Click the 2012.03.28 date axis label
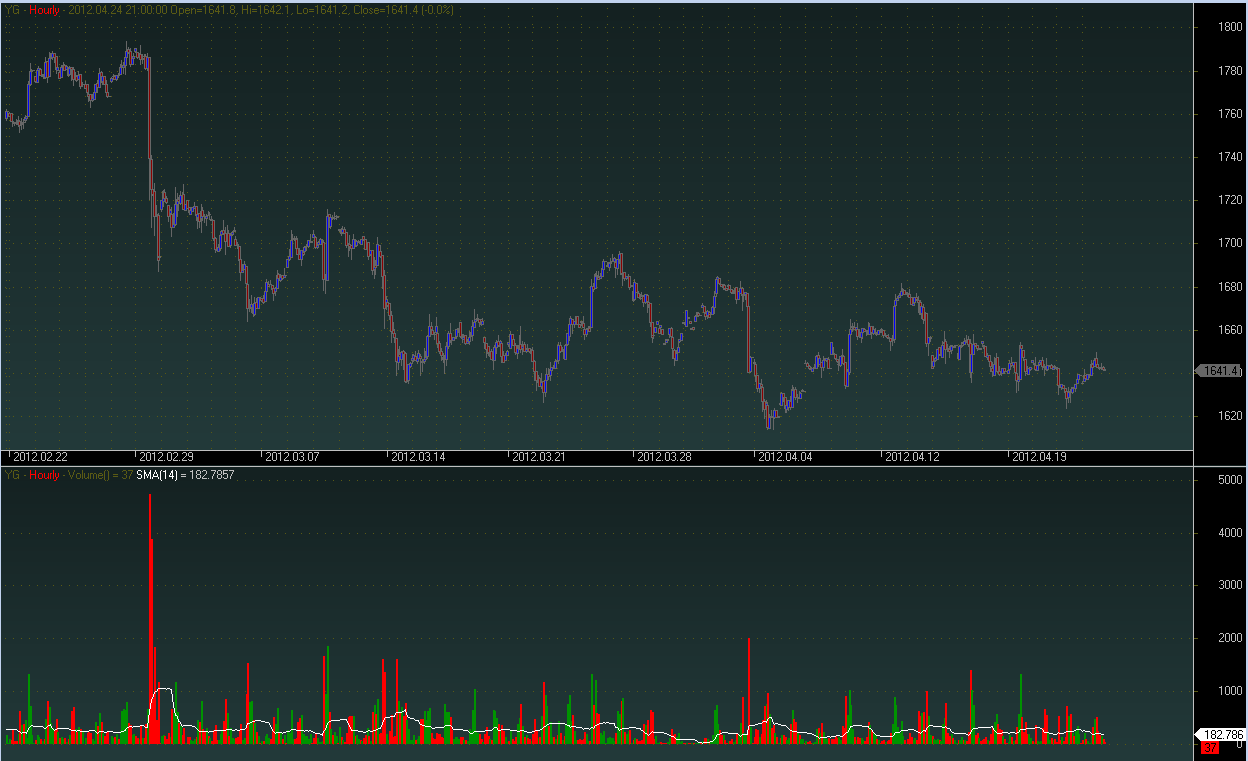Screen dimensions: 1248x761 (664, 457)
